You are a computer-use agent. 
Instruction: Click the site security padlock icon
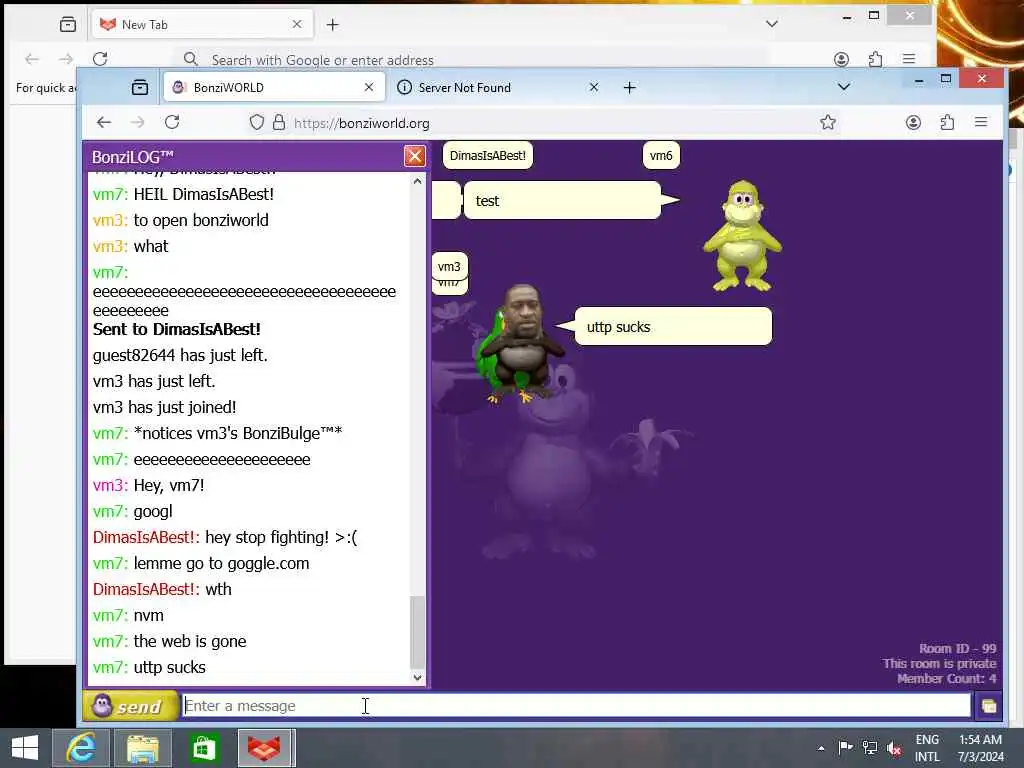279,123
